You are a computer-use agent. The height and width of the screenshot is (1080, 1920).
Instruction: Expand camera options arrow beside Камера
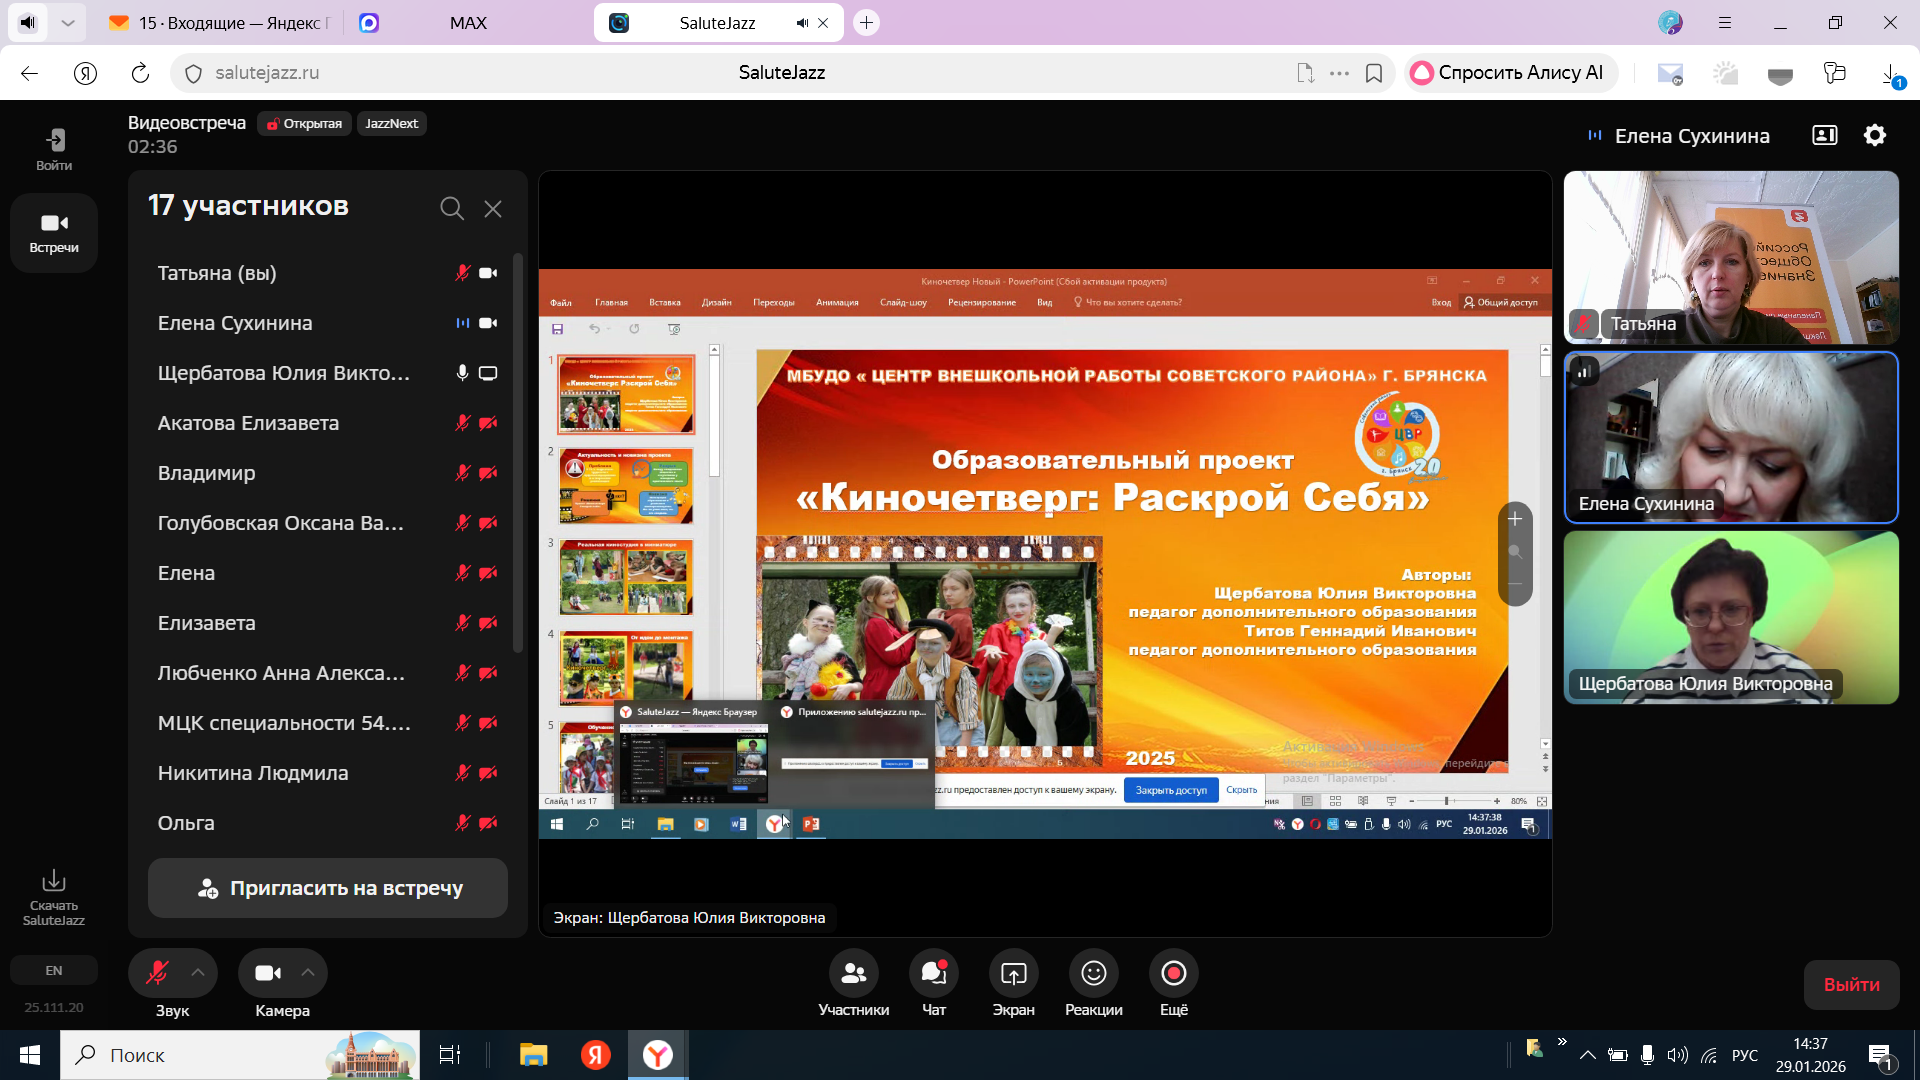[308, 973]
